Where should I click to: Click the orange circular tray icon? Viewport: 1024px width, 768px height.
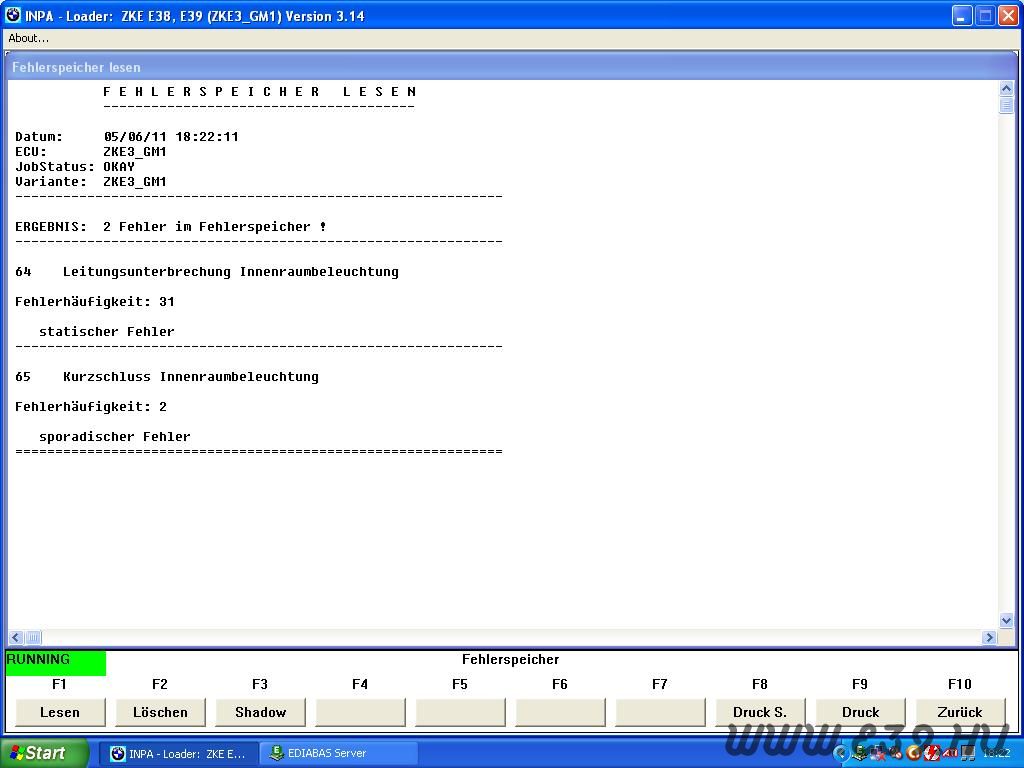(913, 753)
